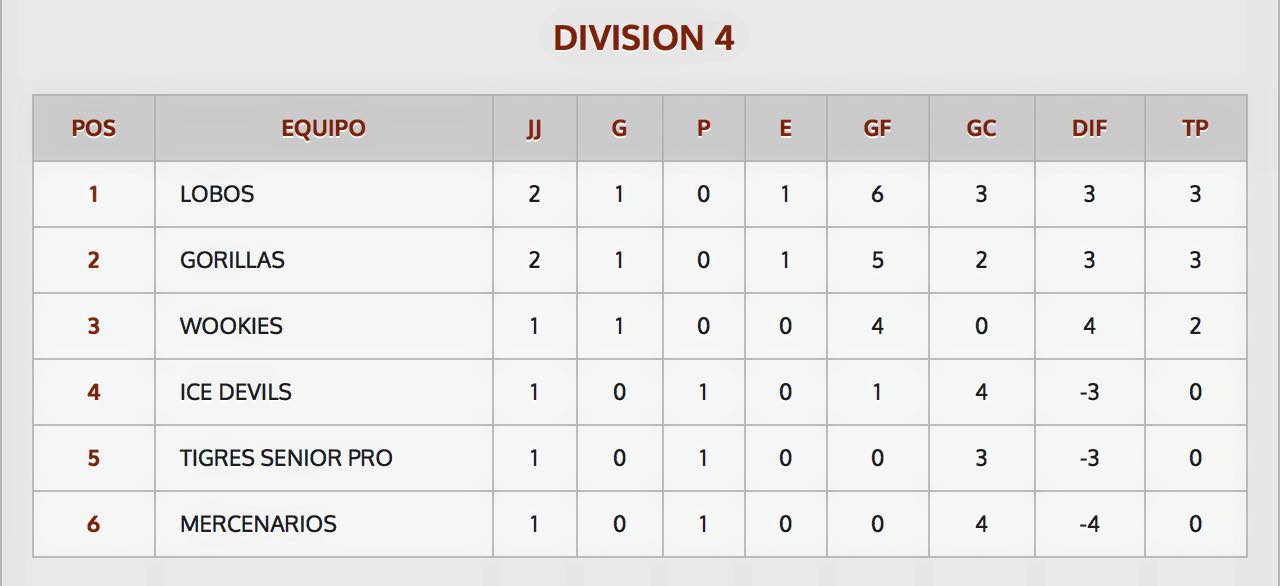Screen dimensions: 1280x586
Task: Select the P column header
Action: coord(704,128)
